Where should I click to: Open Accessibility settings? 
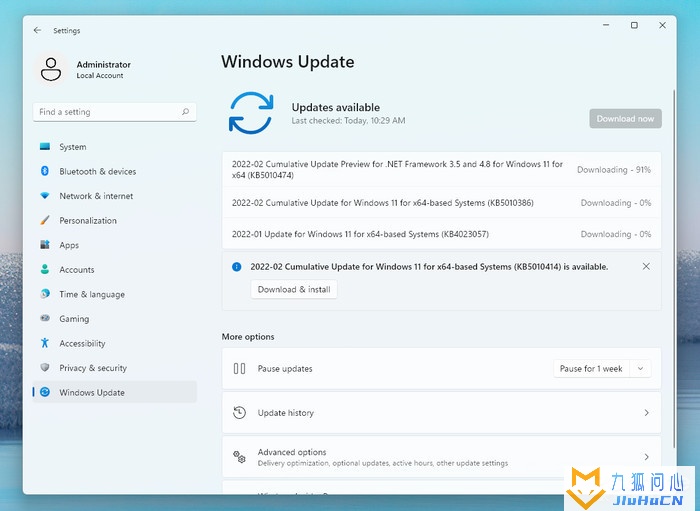[x=115, y=343]
